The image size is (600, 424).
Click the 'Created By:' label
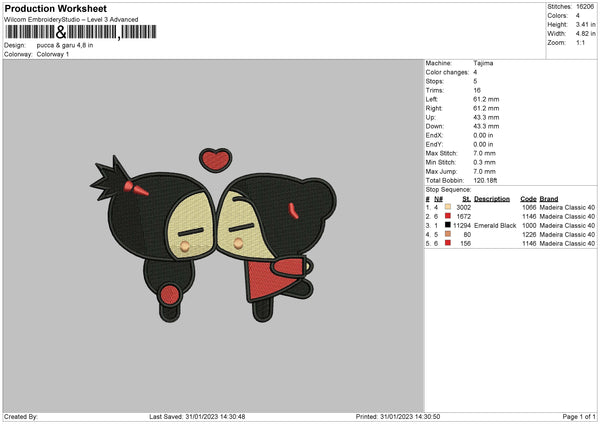(21, 416)
